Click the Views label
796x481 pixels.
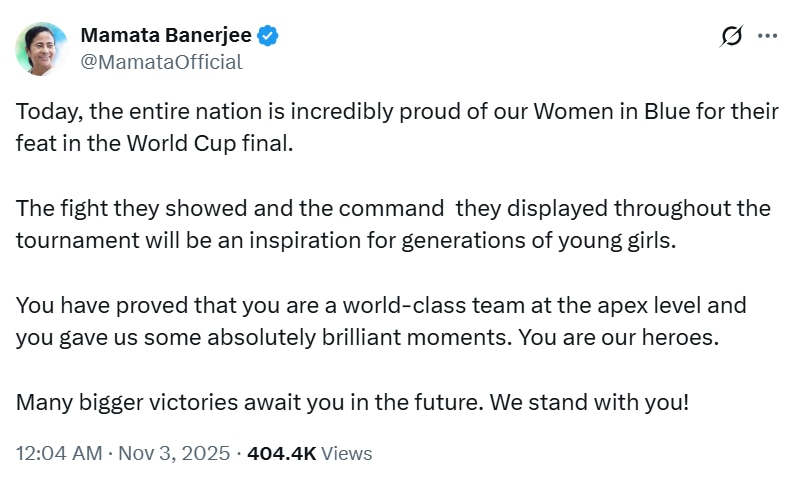tap(347, 453)
